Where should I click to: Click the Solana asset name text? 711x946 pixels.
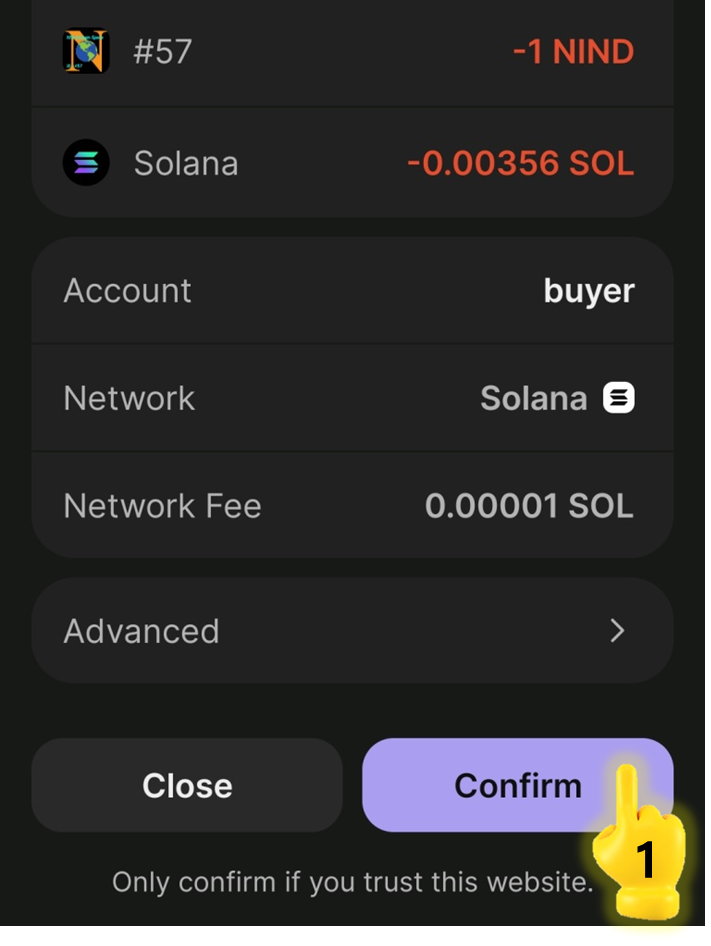(186, 163)
